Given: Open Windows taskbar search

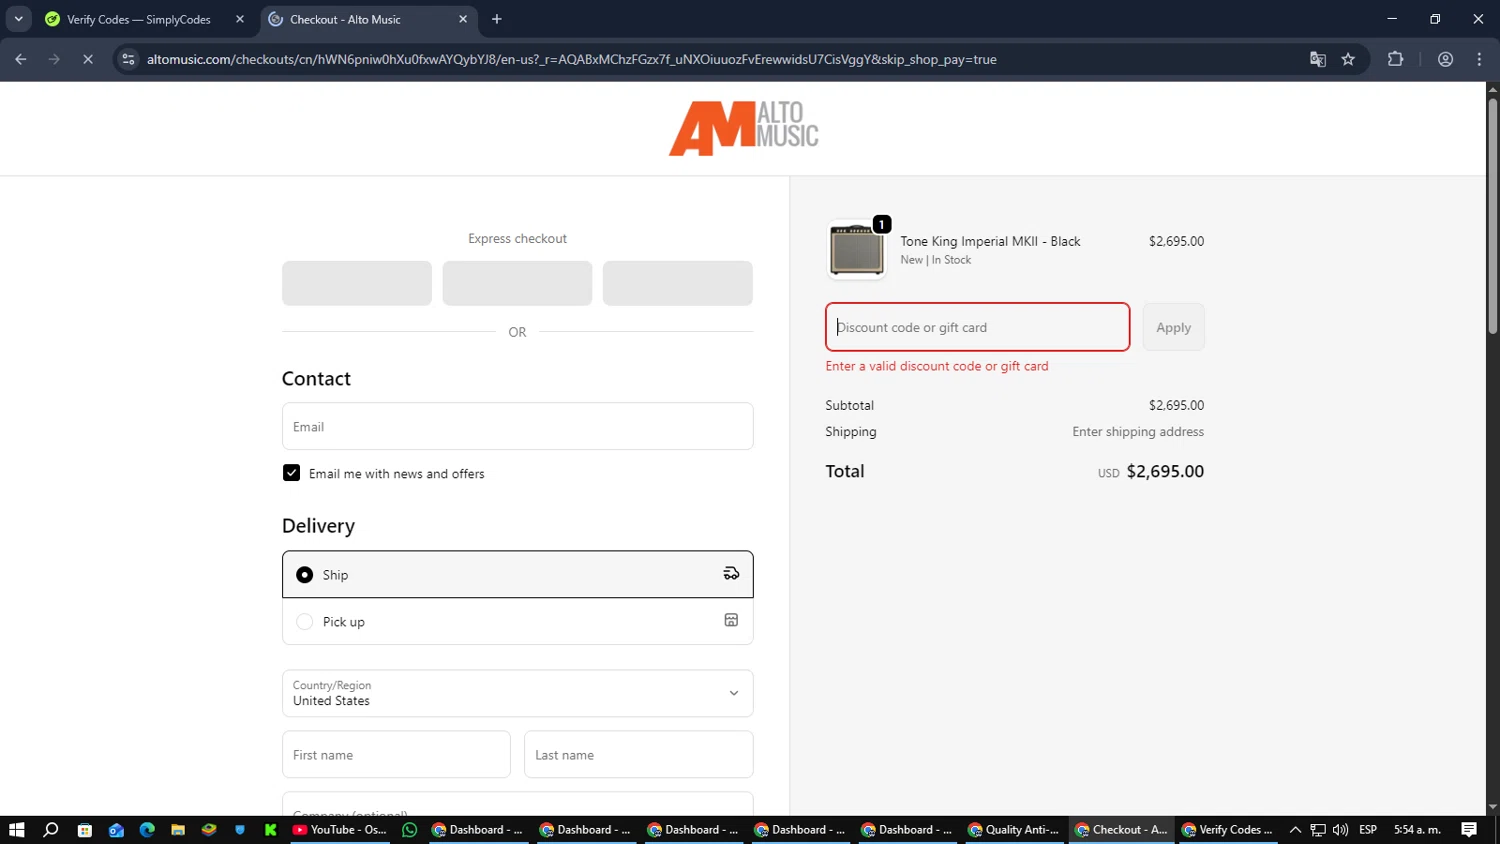Looking at the screenshot, I should click(51, 830).
